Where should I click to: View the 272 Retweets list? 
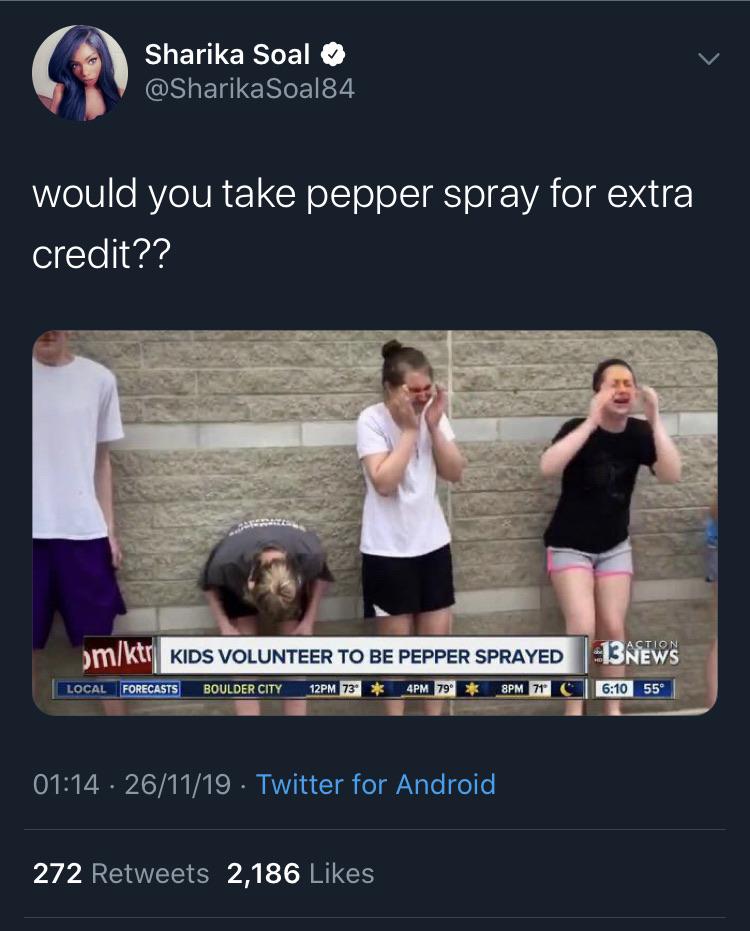121,873
